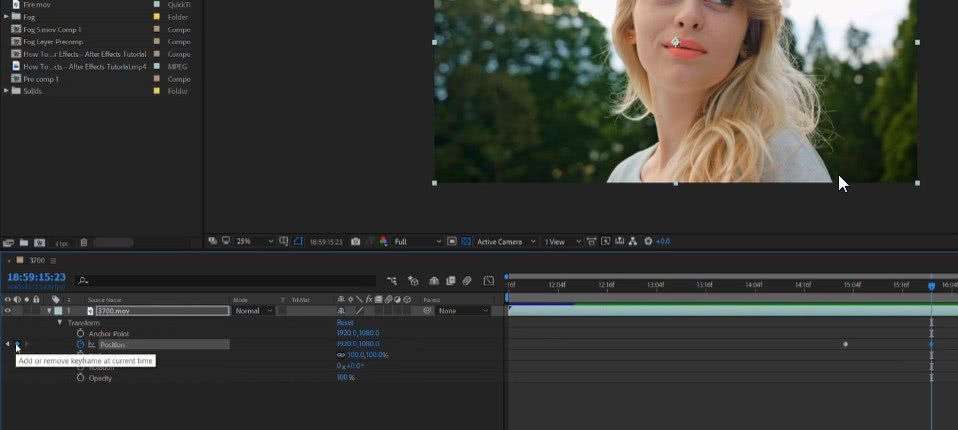
Task: Open the Graph Editor in the timeline
Action: (x=488, y=281)
